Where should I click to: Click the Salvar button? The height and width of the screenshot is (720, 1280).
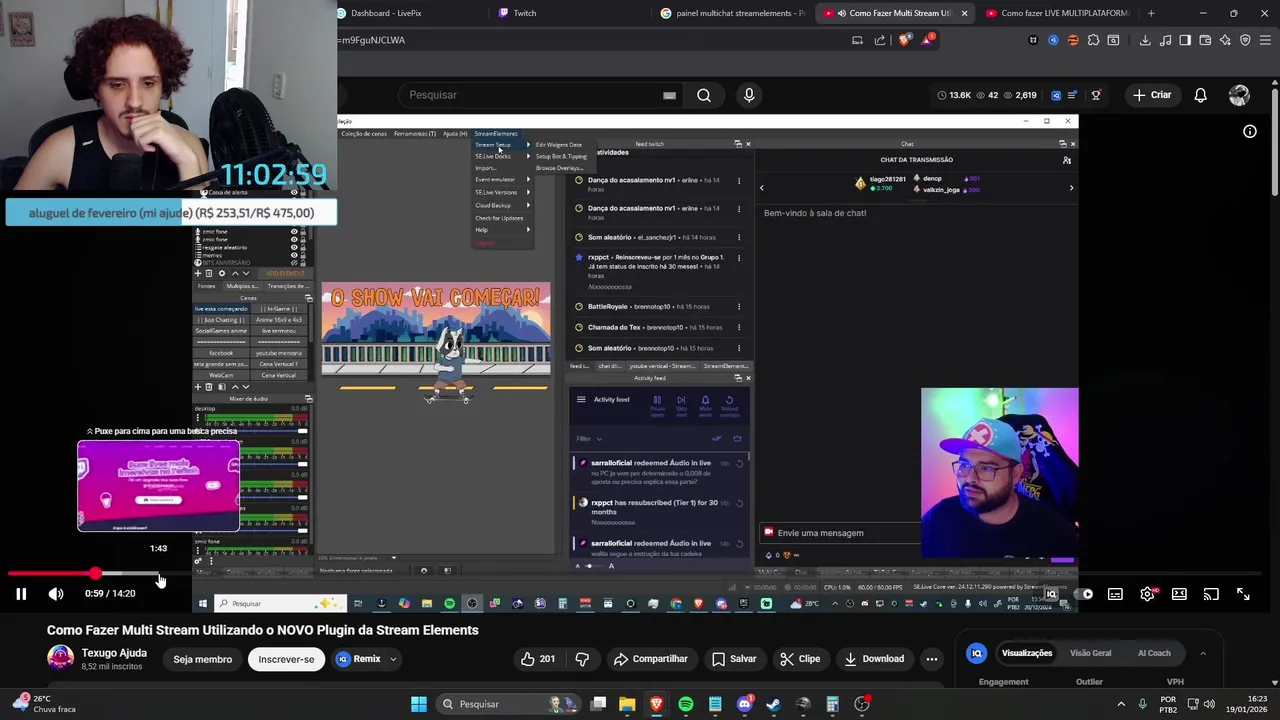tap(733, 659)
